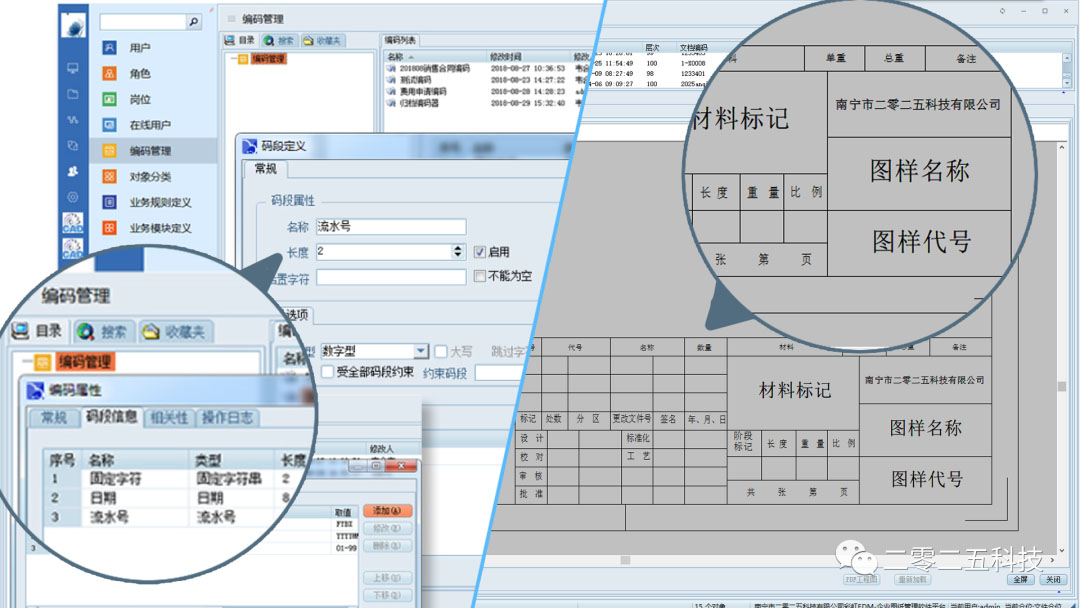
Task: Click the users group icon in the blue sidebar
Action: [x=73, y=171]
